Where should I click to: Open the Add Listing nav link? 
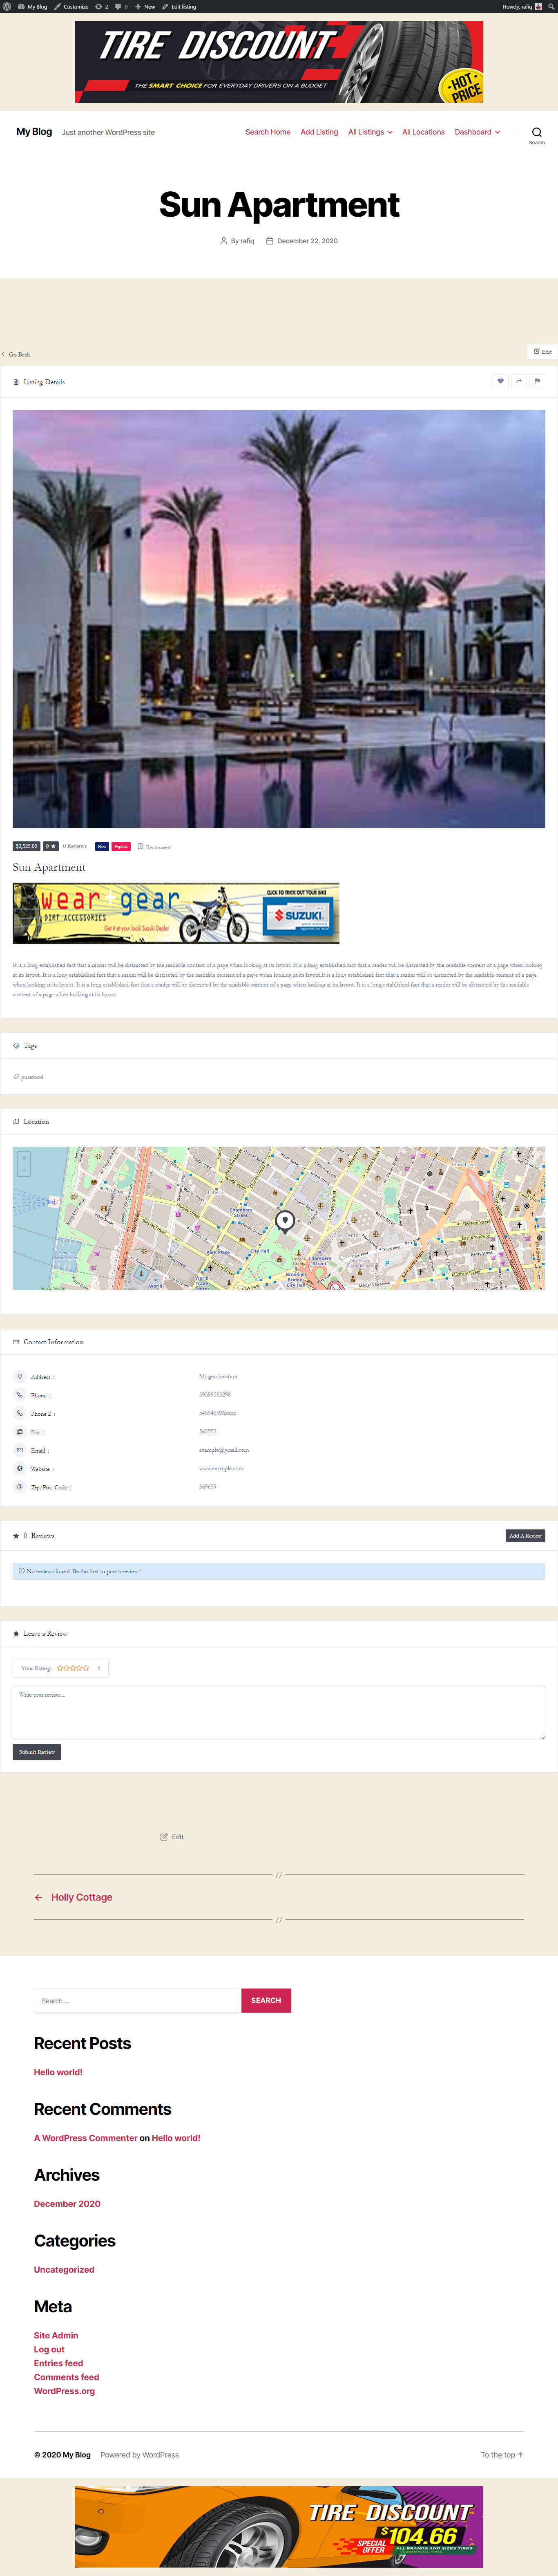point(319,132)
